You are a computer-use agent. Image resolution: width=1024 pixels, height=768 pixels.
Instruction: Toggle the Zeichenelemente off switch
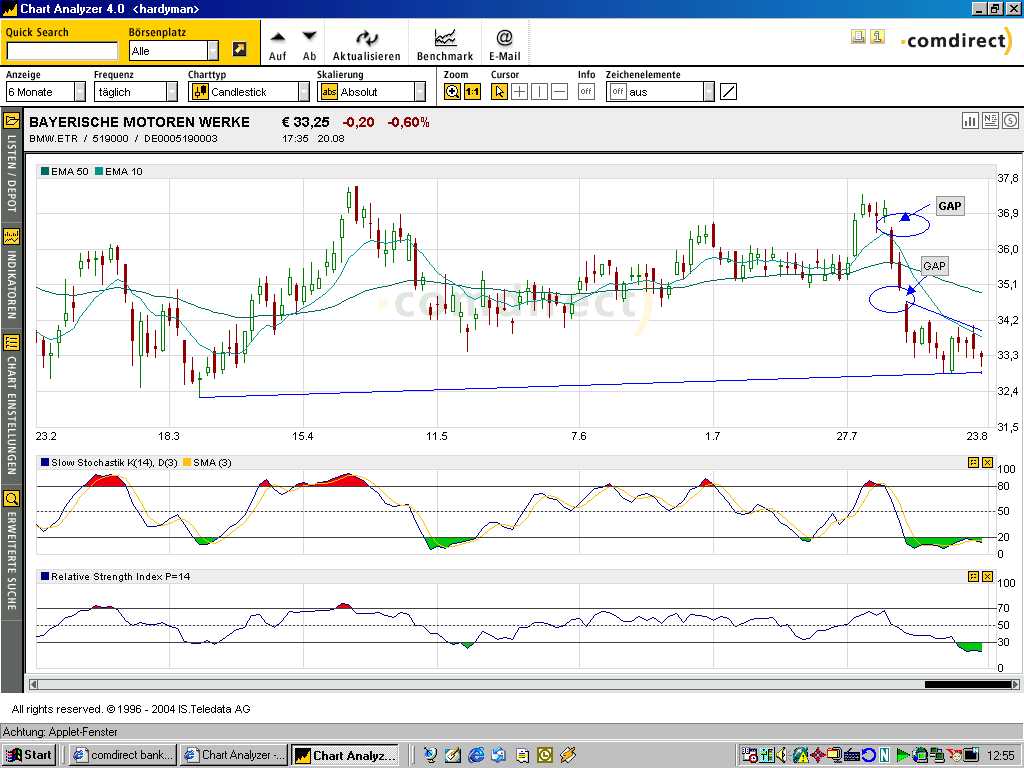[x=618, y=90]
